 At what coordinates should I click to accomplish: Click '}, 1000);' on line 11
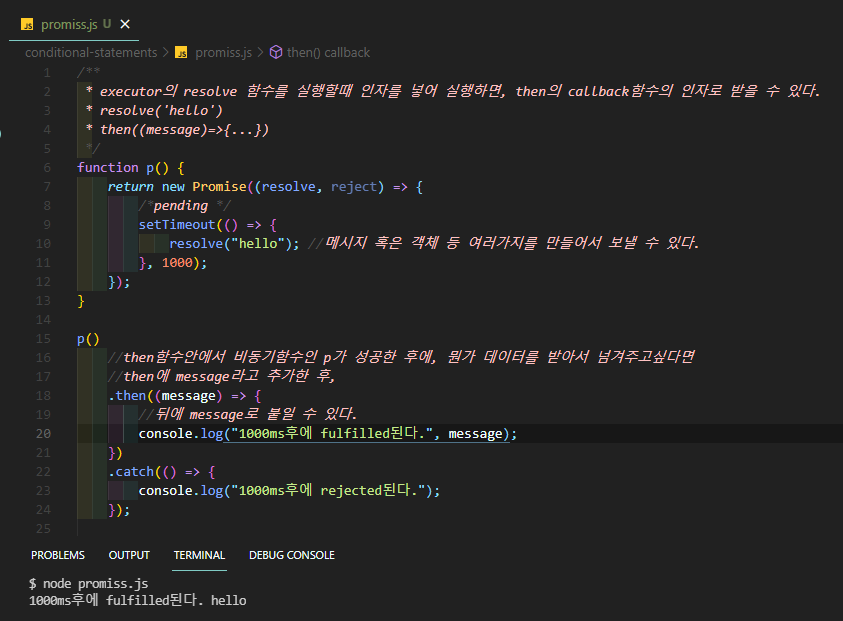(173, 262)
